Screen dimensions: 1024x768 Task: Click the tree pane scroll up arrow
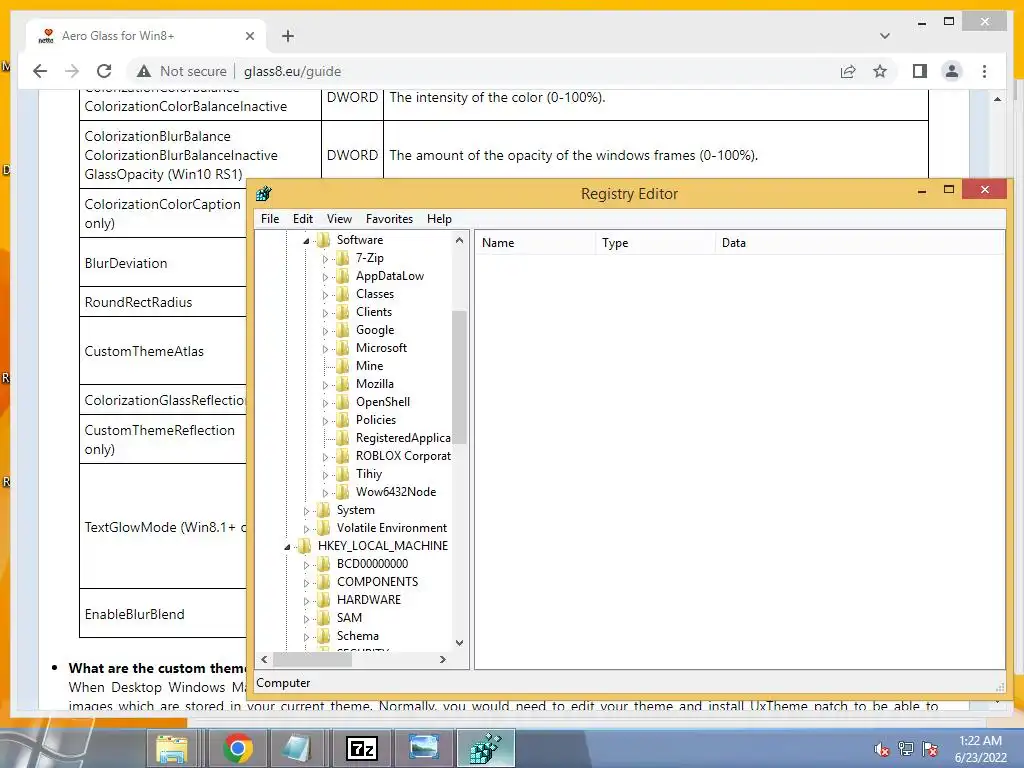[459, 240]
